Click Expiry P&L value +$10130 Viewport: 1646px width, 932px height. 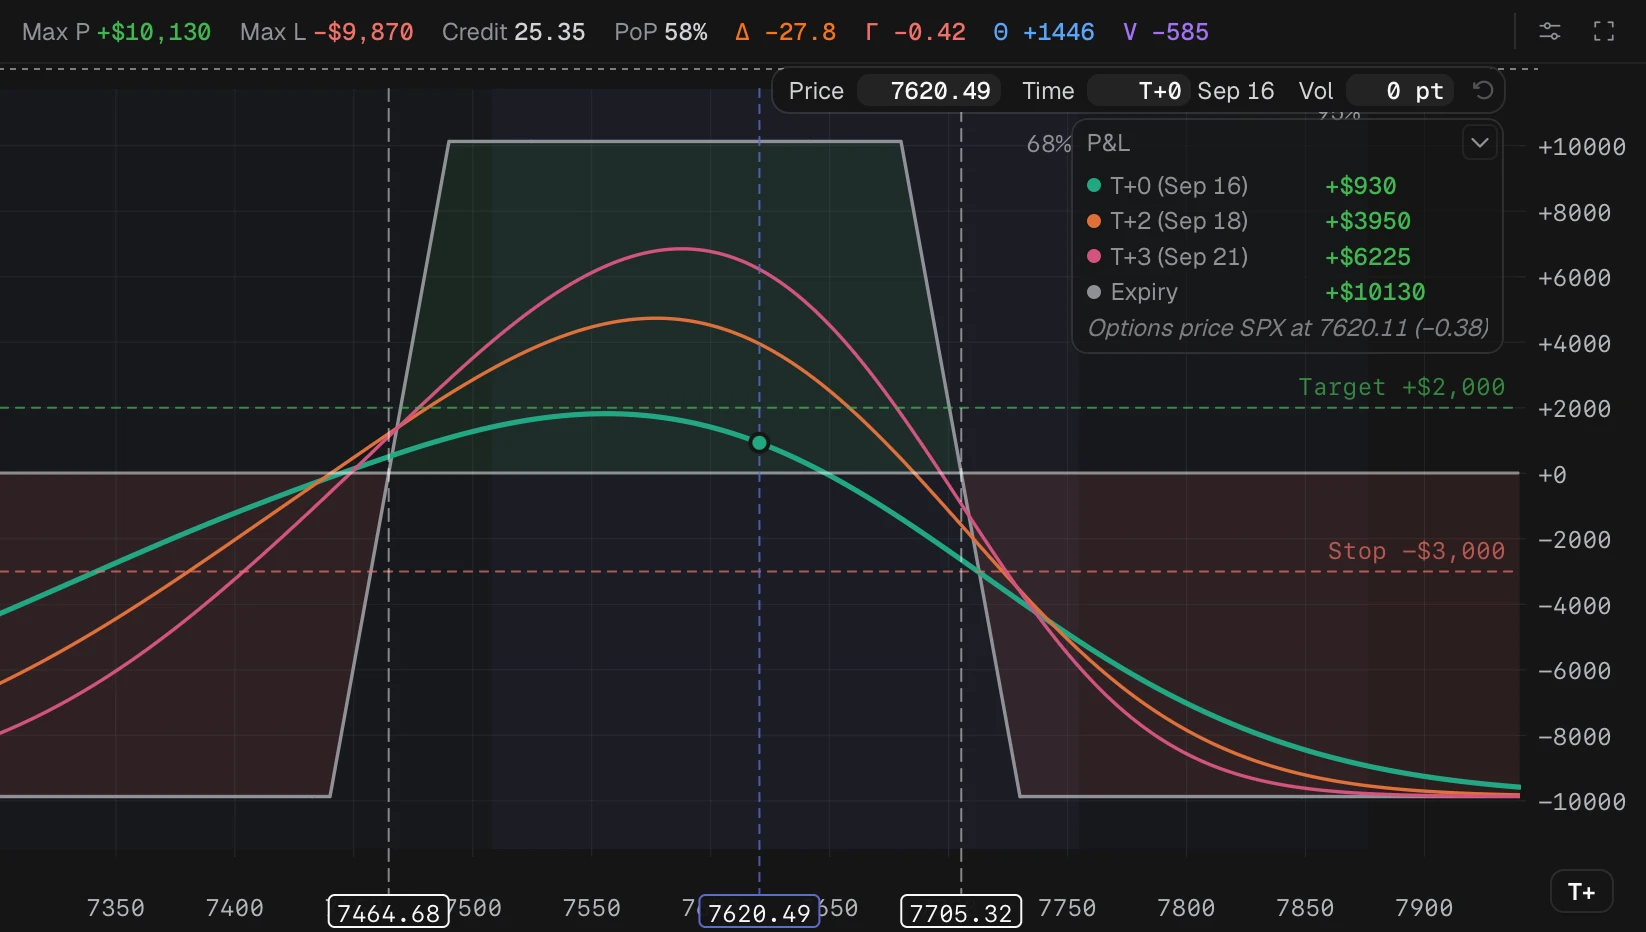pos(1375,292)
